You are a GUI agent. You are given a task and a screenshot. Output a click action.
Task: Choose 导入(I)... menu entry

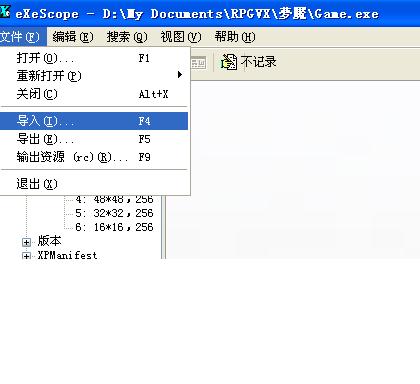94,121
